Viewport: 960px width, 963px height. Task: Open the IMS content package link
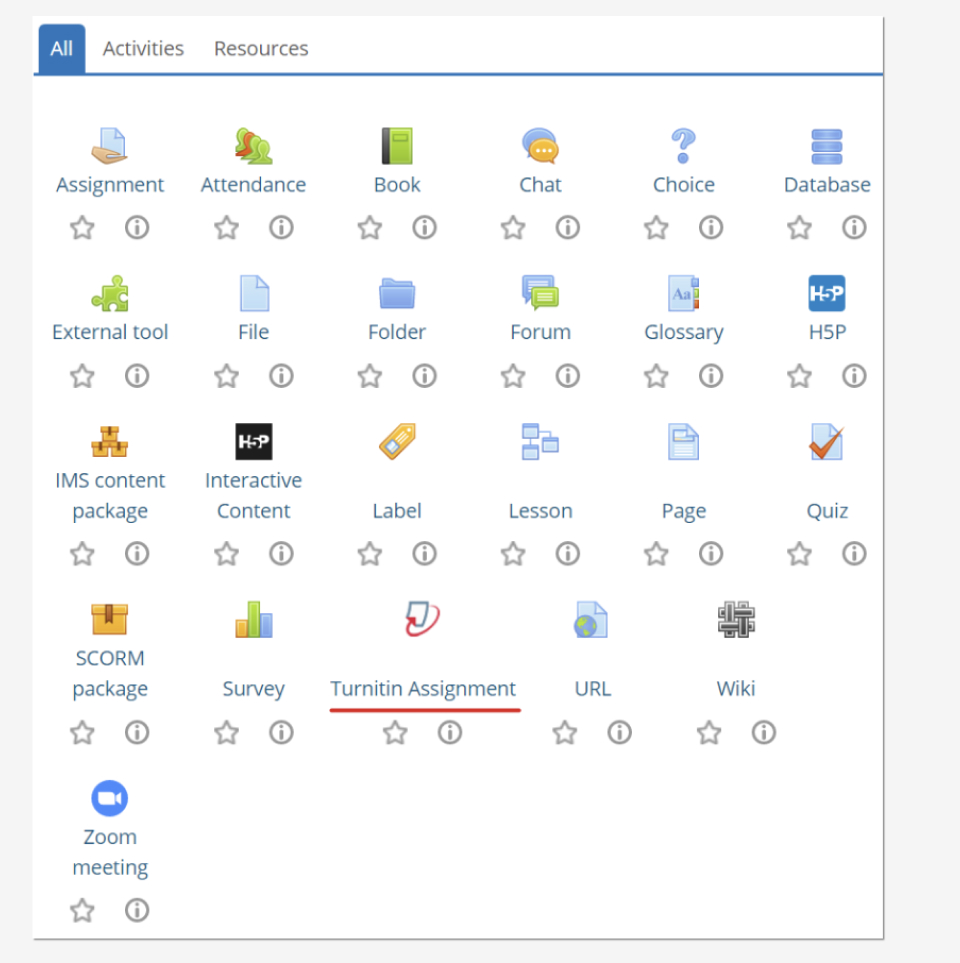pos(110,495)
